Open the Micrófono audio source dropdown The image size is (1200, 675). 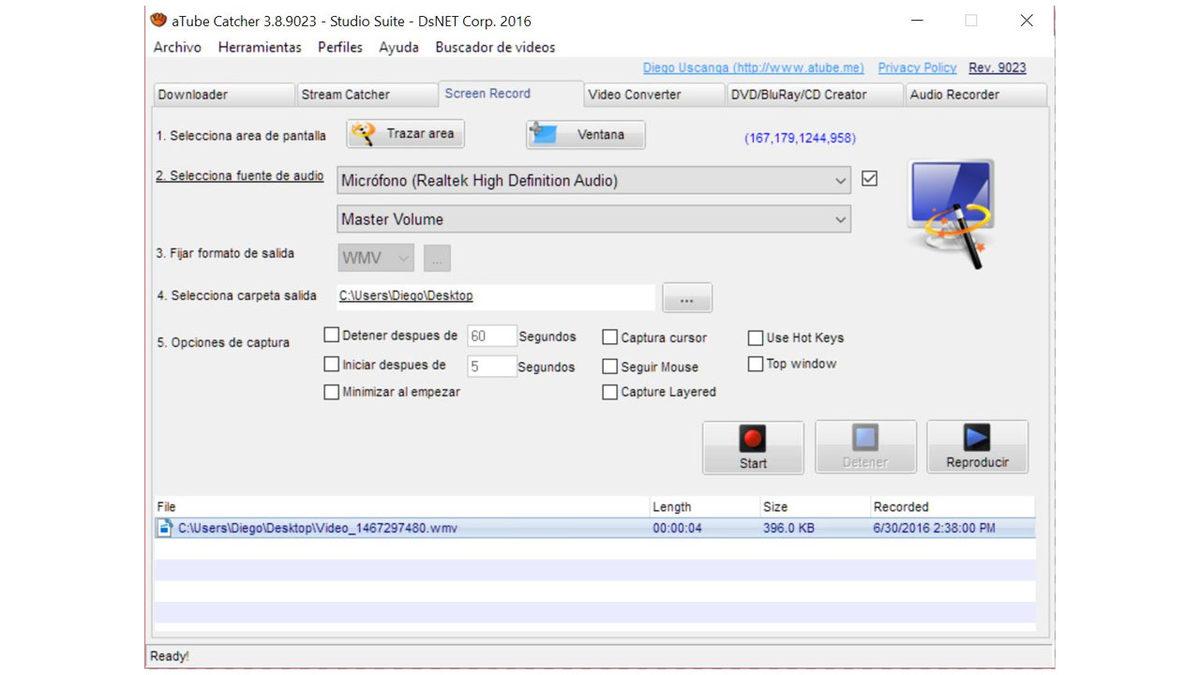(840, 180)
